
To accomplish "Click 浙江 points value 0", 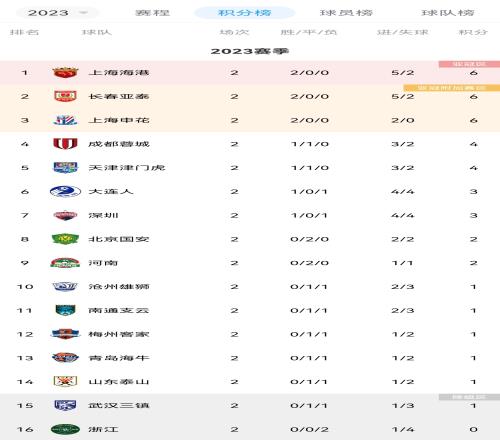I will tap(474, 429).
